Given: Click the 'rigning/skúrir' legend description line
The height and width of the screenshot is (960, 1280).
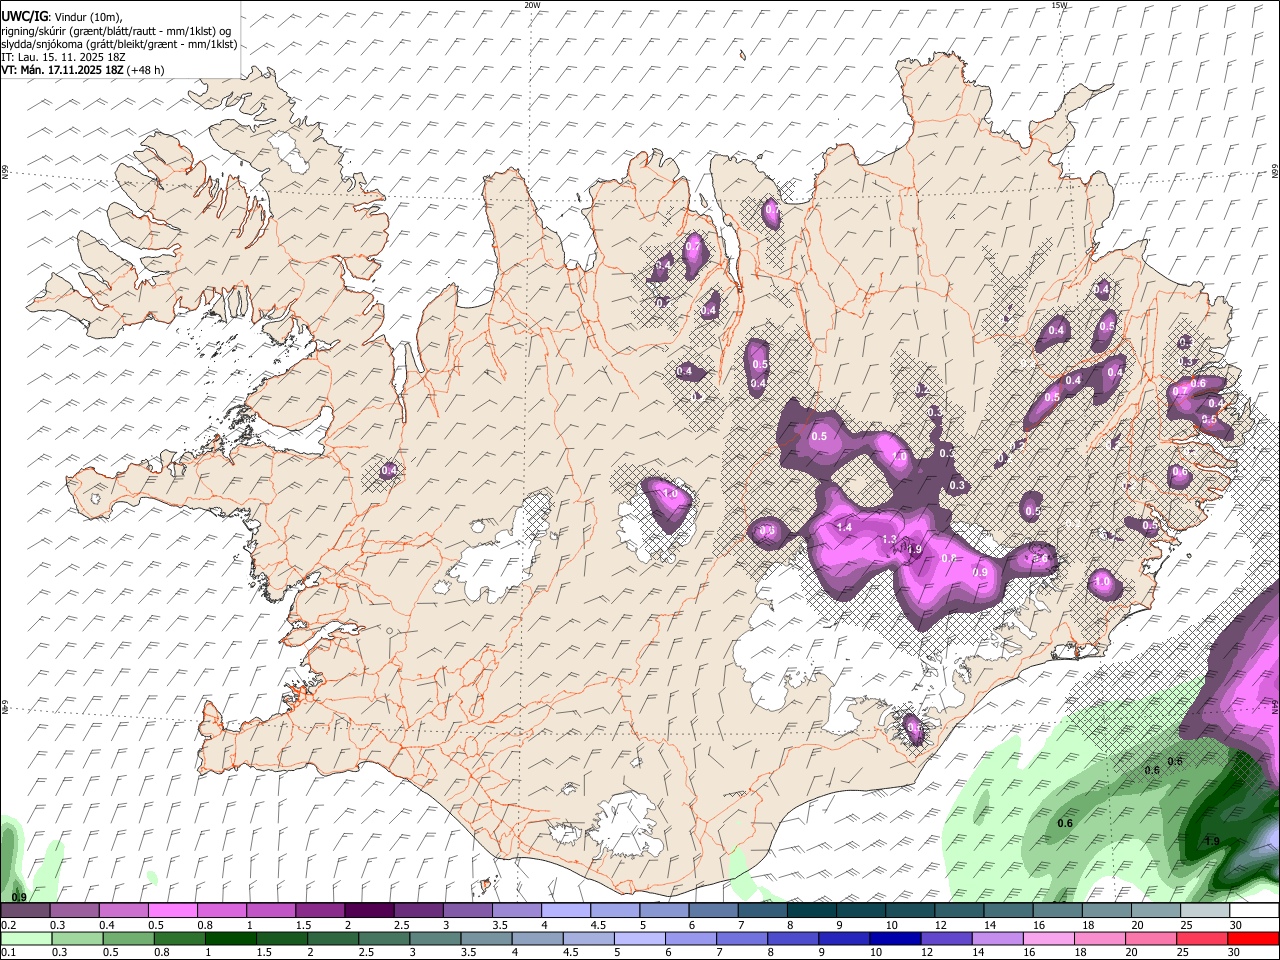Looking at the screenshot, I should point(116,31).
